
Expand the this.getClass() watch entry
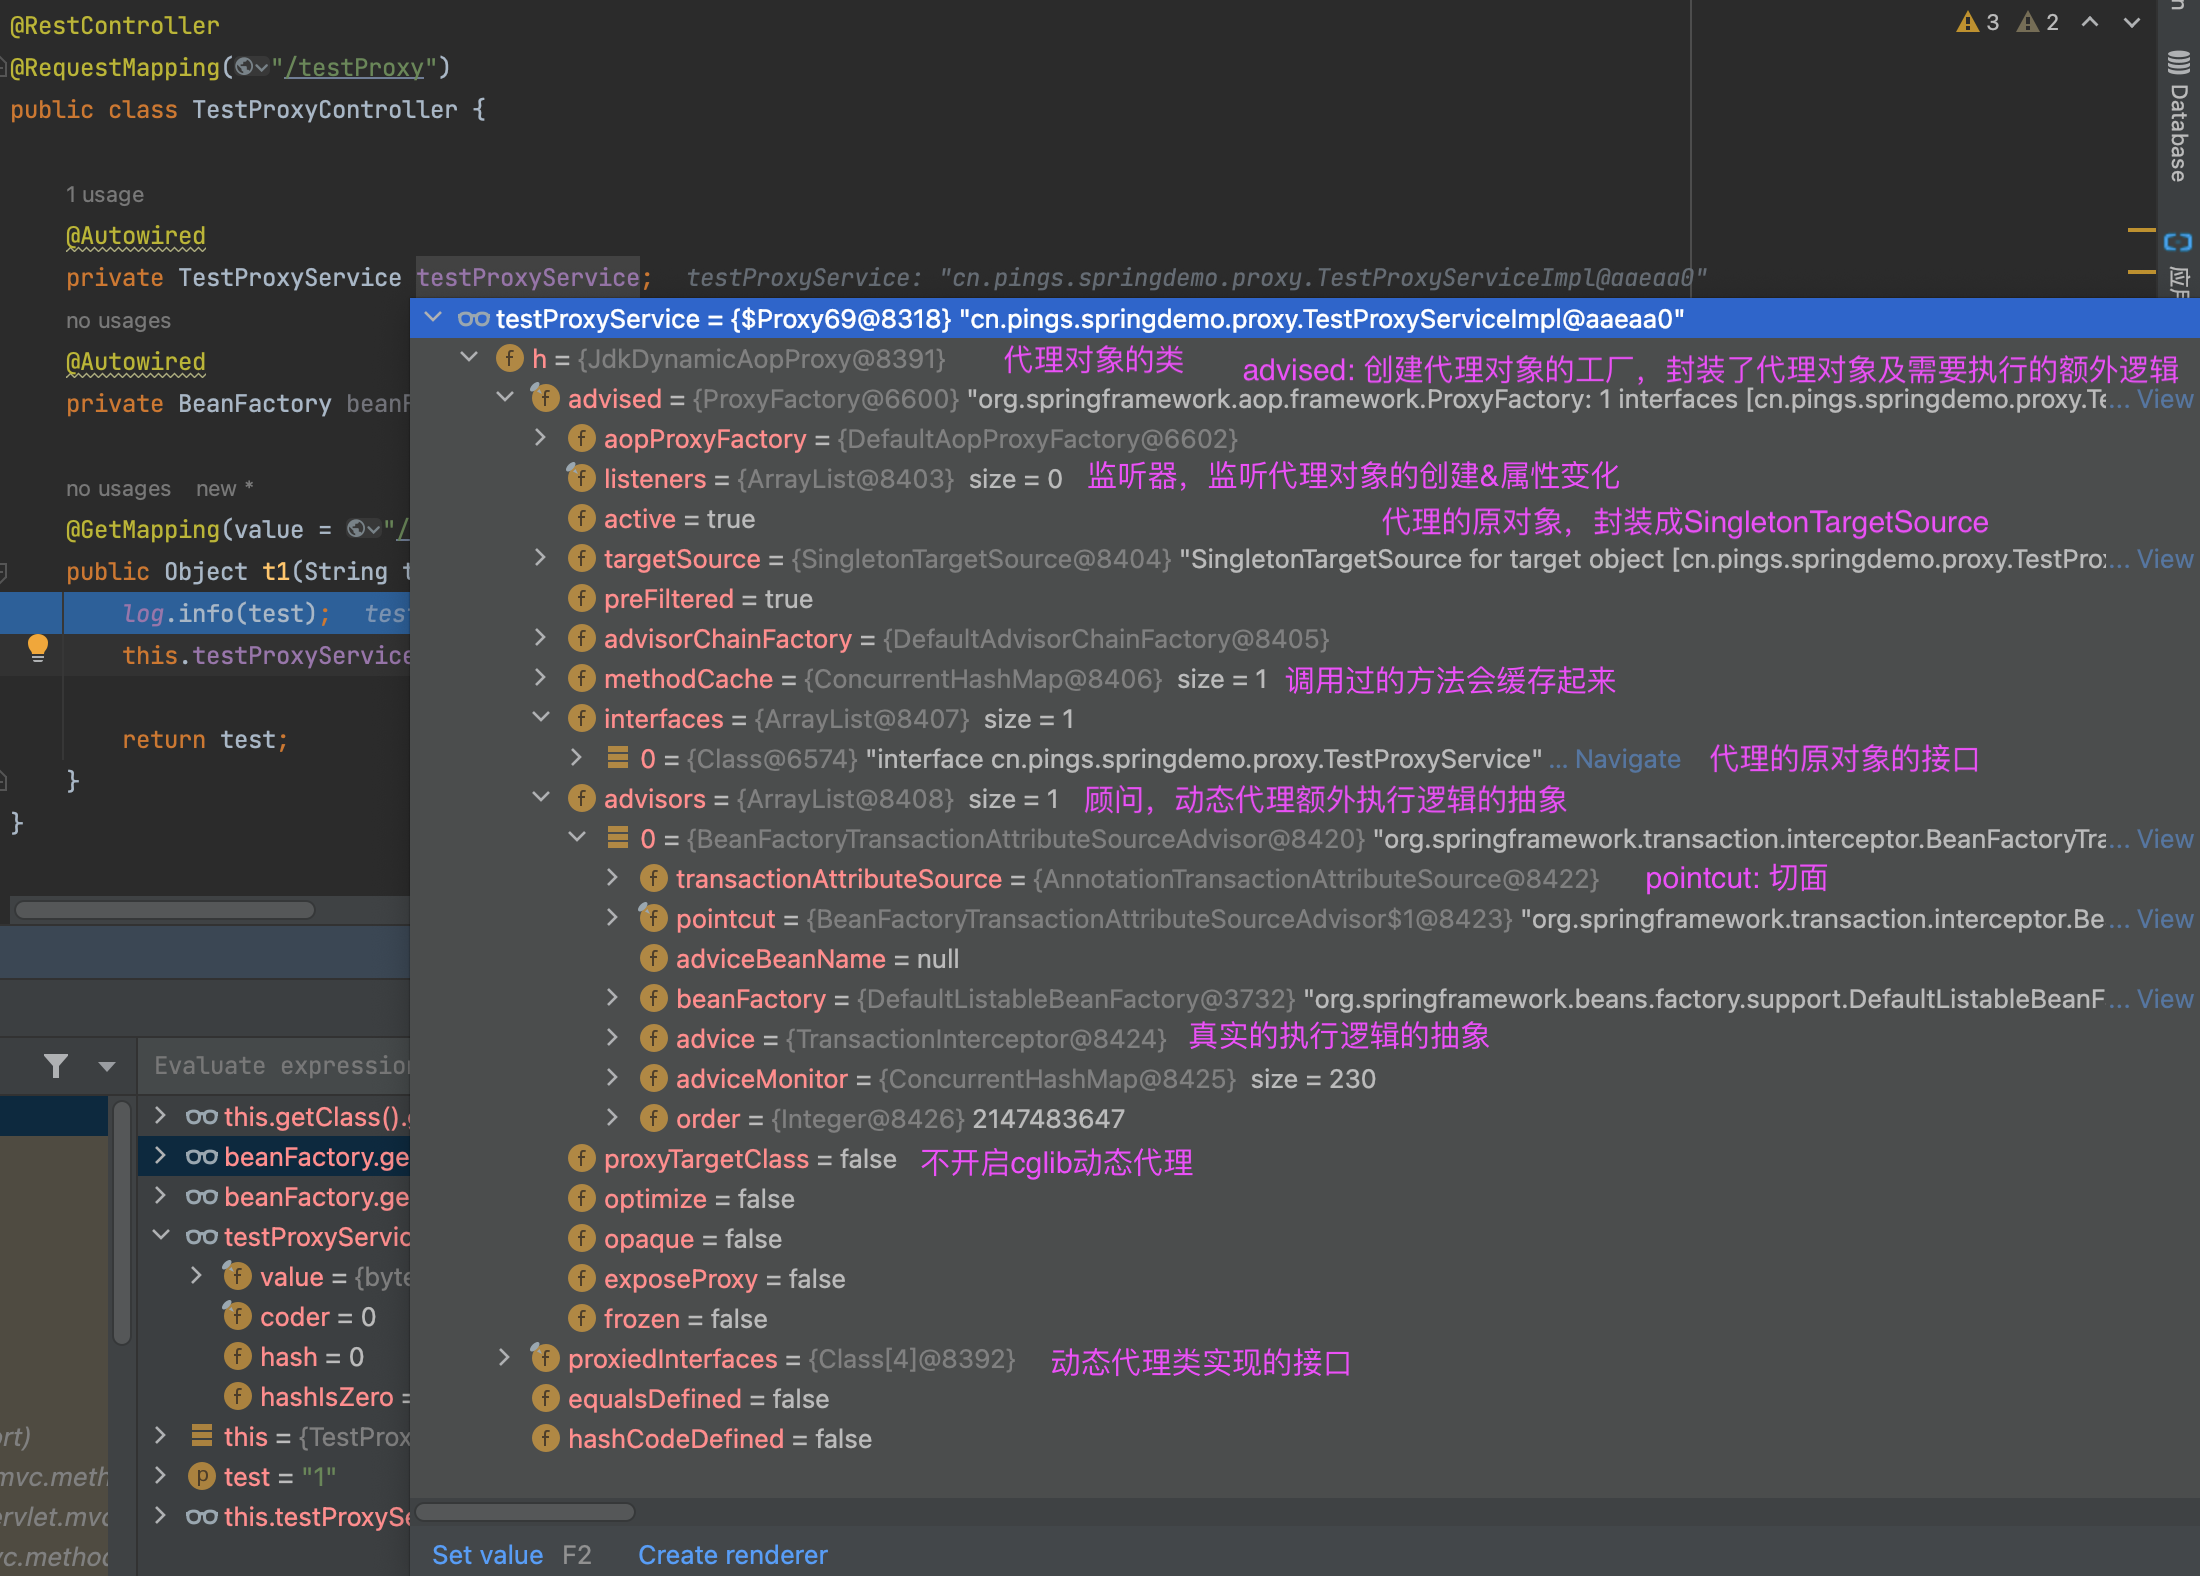160,1116
